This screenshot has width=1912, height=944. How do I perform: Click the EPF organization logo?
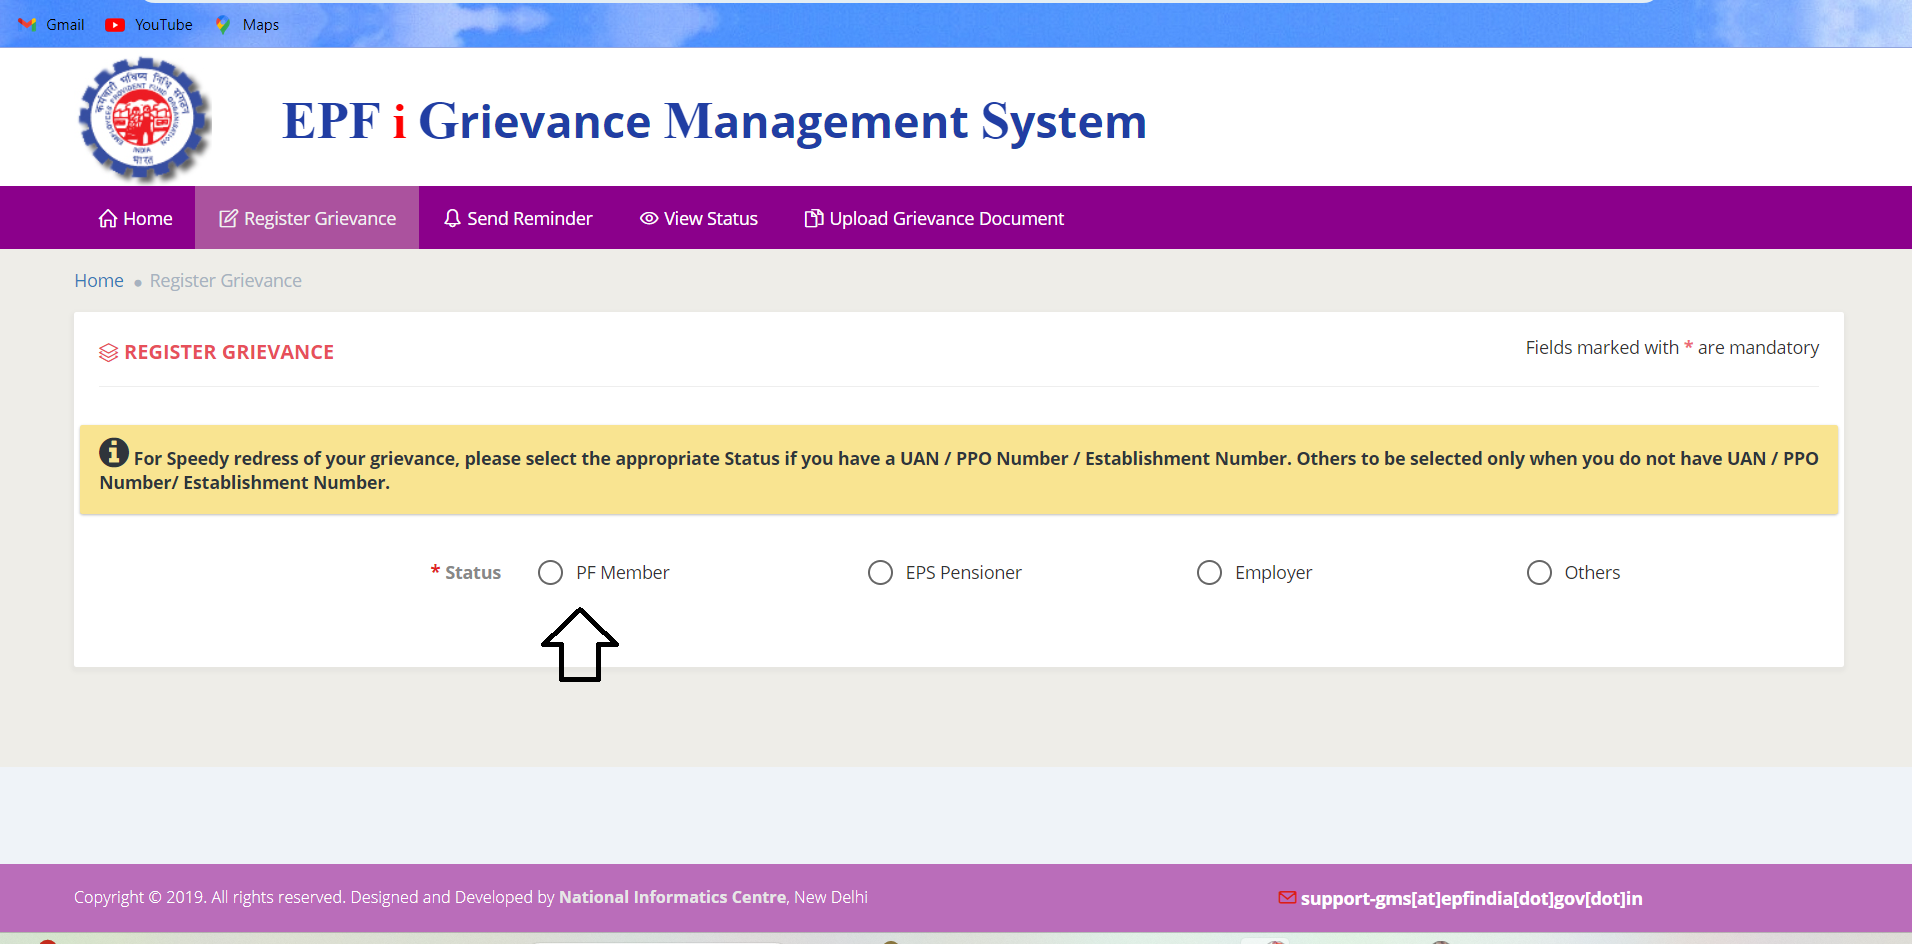click(144, 118)
